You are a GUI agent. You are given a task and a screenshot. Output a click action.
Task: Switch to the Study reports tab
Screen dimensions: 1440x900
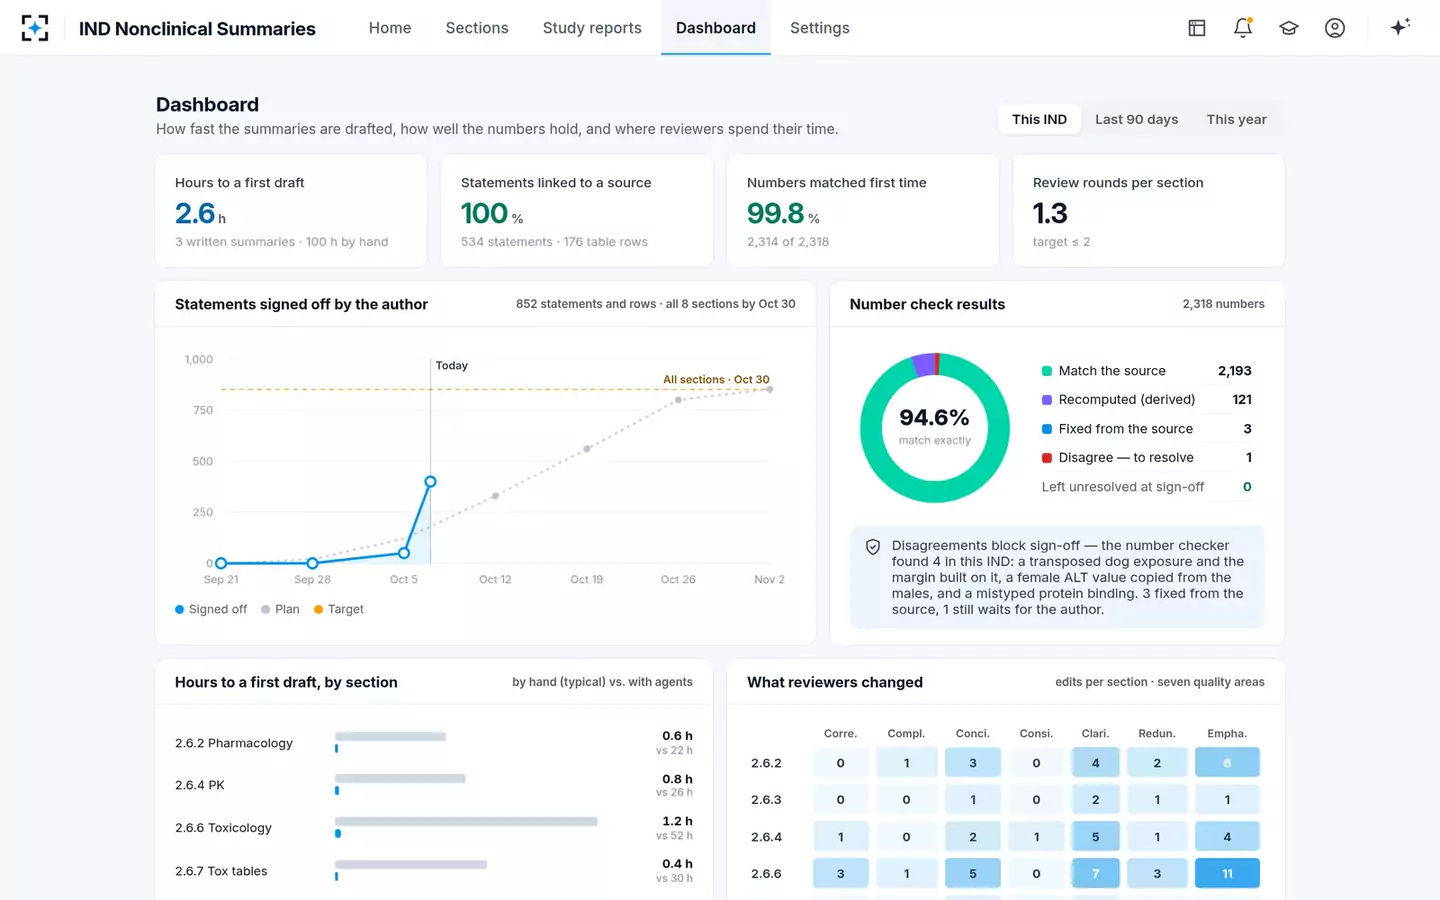592,28
